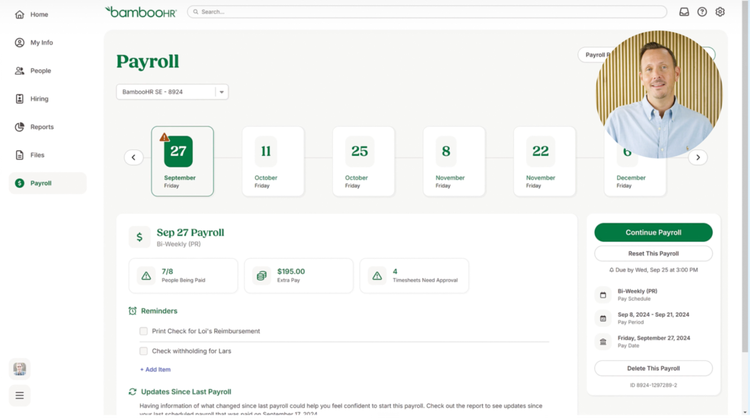Show earlier pay dates with left arrow
750x419 pixels.
point(133,157)
